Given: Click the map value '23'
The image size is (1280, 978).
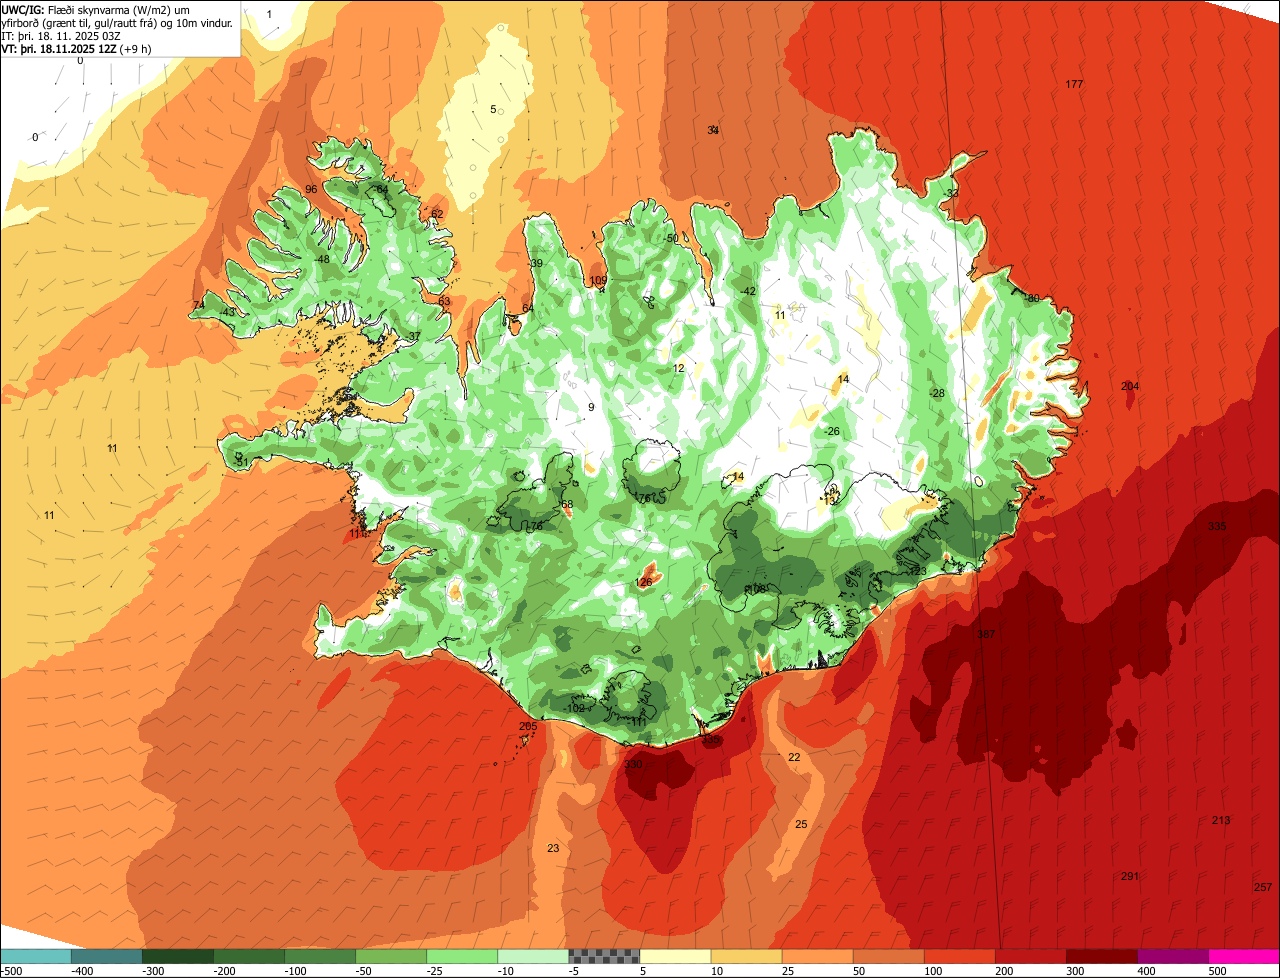Looking at the screenshot, I should tap(553, 848).
